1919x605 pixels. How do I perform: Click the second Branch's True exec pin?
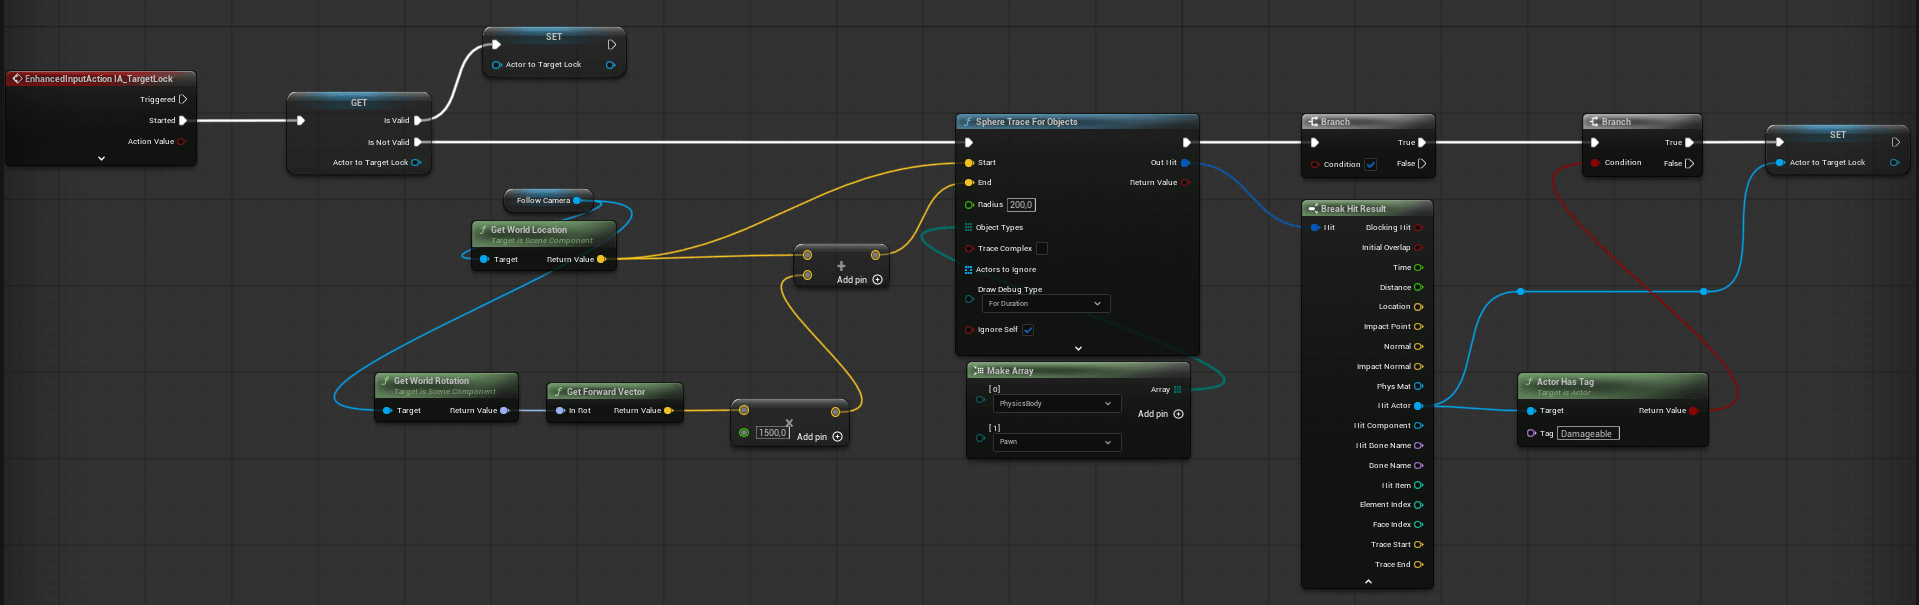click(x=1689, y=142)
